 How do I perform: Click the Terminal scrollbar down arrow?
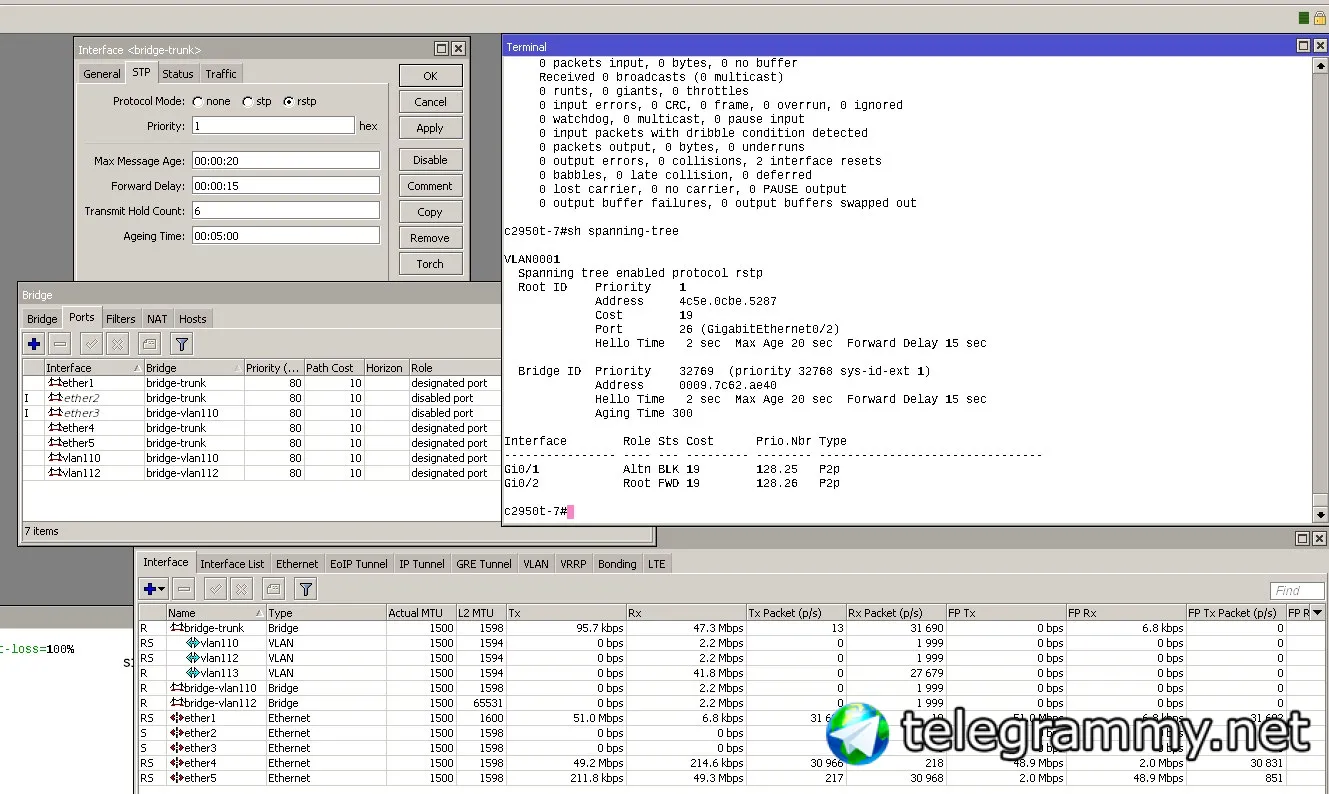pyautogui.click(x=1320, y=514)
